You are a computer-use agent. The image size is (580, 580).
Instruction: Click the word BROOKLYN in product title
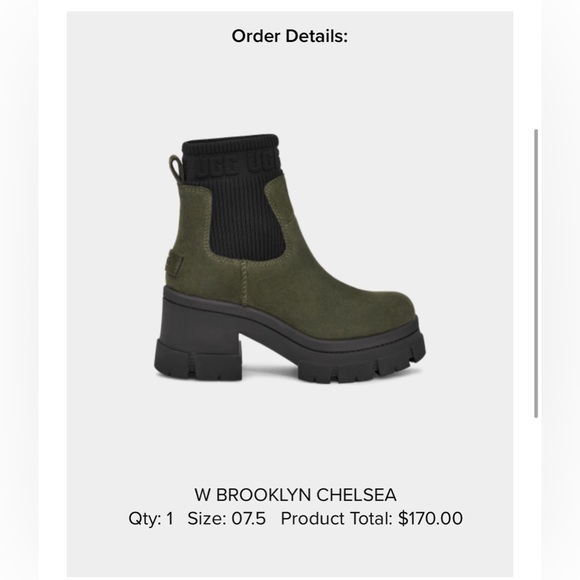(x=263, y=495)
